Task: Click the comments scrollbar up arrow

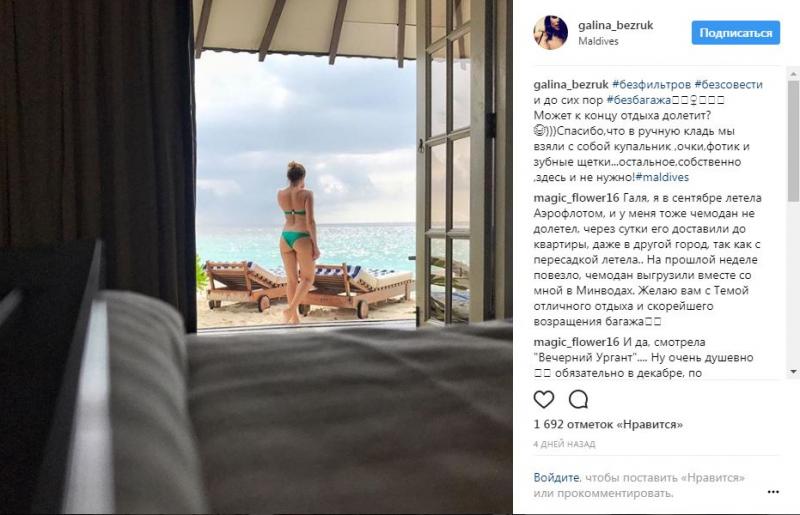Action: click(x=793, y=75)
